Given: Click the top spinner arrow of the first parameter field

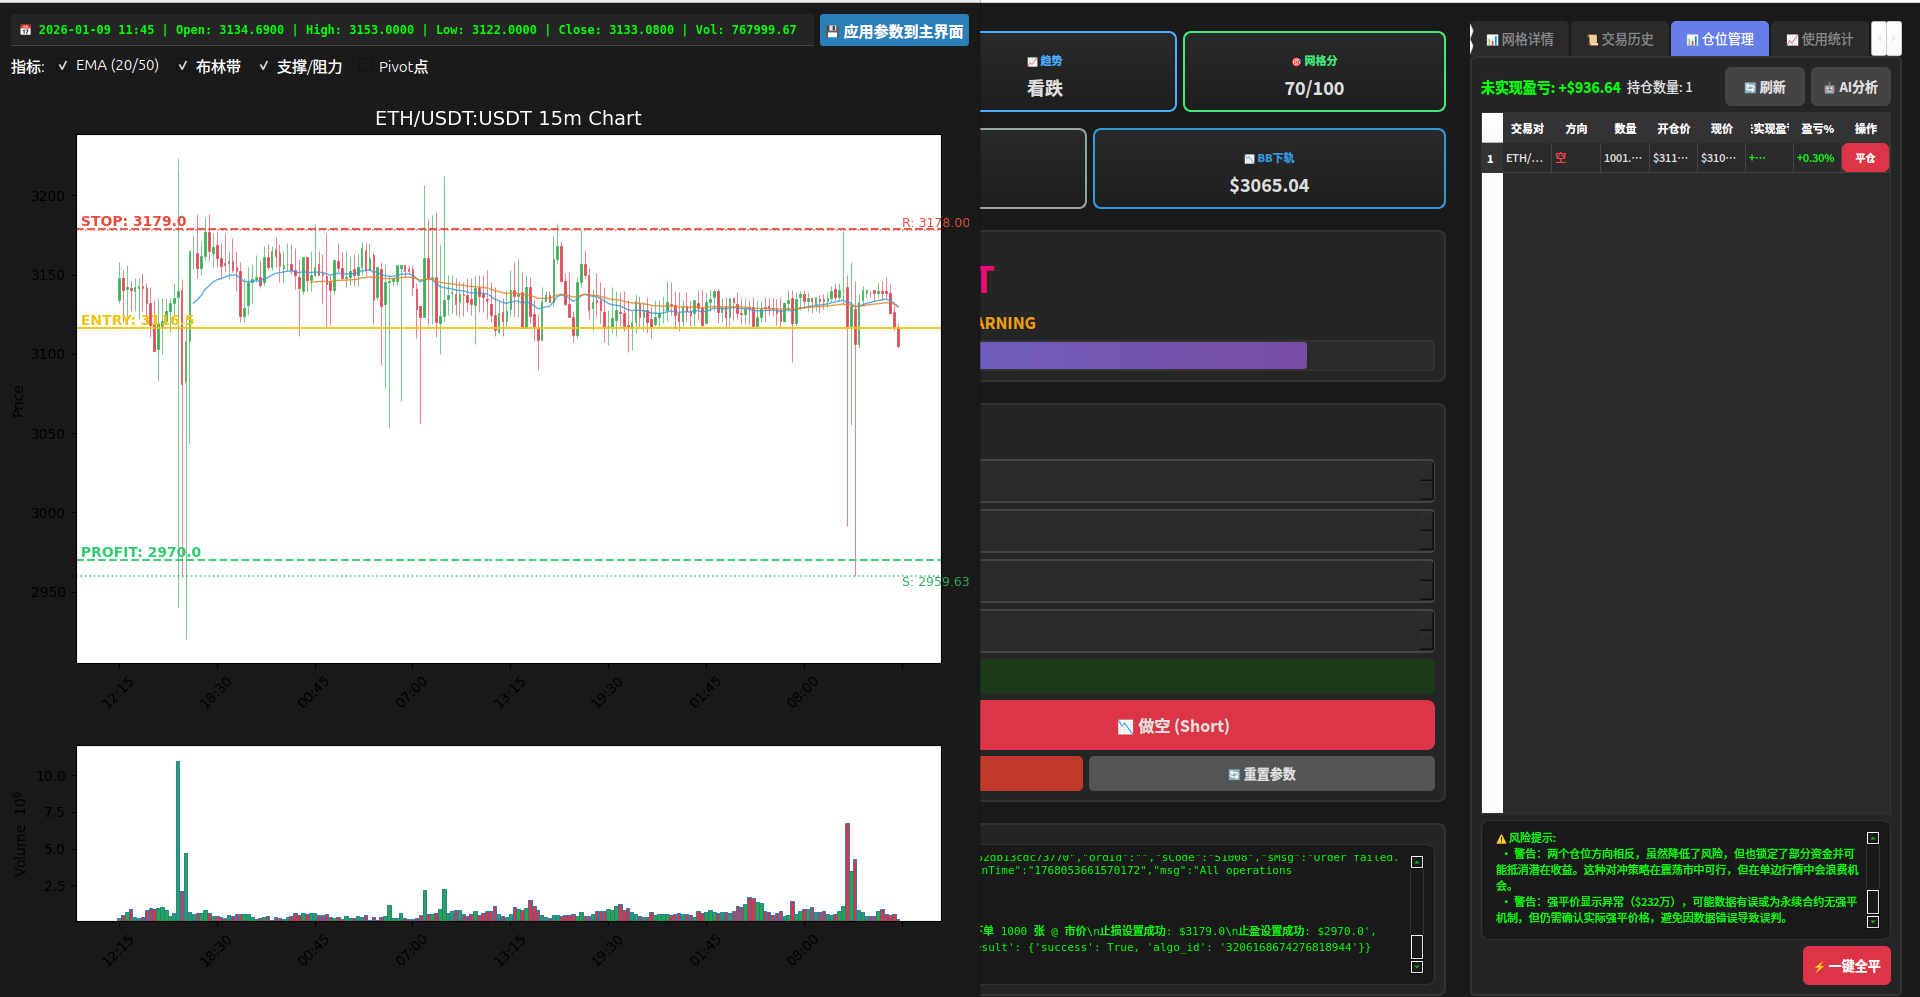Looking at the screenshot, I should 1425,470.
